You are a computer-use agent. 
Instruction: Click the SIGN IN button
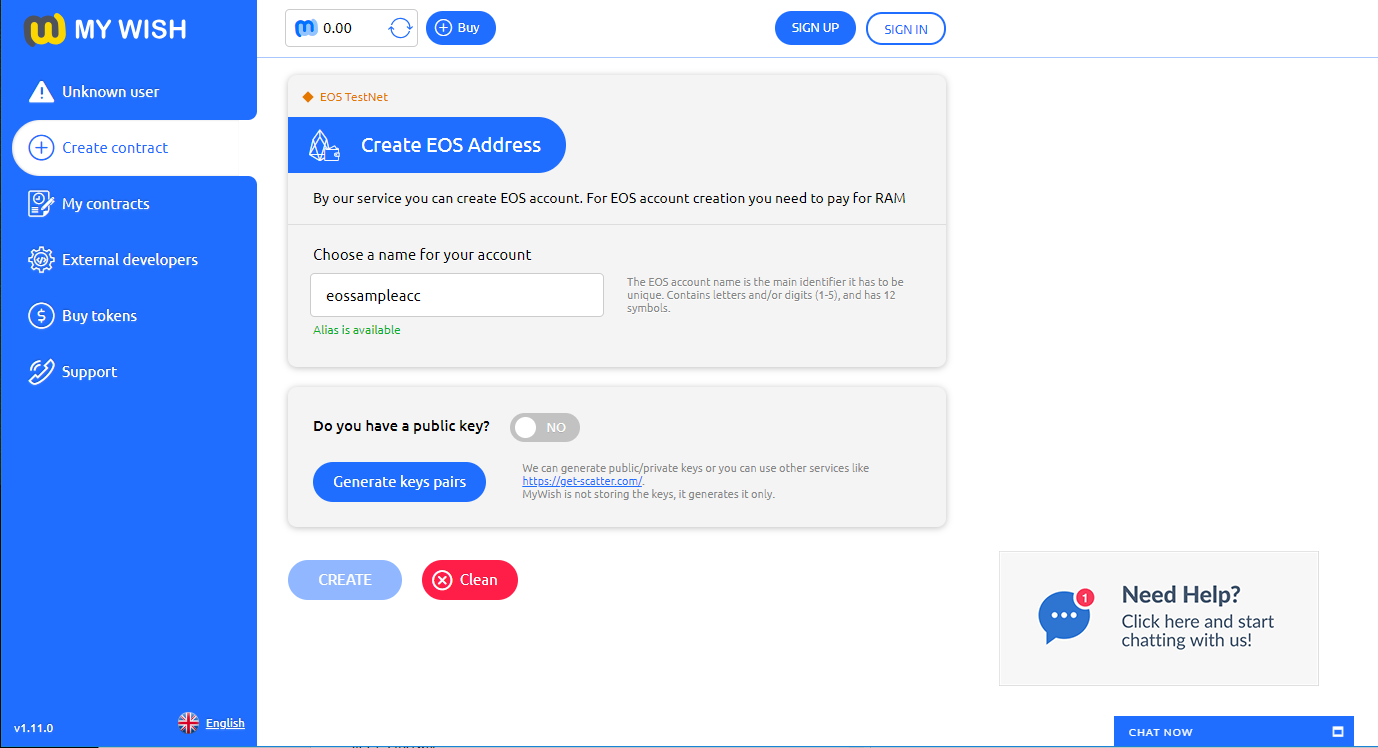(906, 29)
